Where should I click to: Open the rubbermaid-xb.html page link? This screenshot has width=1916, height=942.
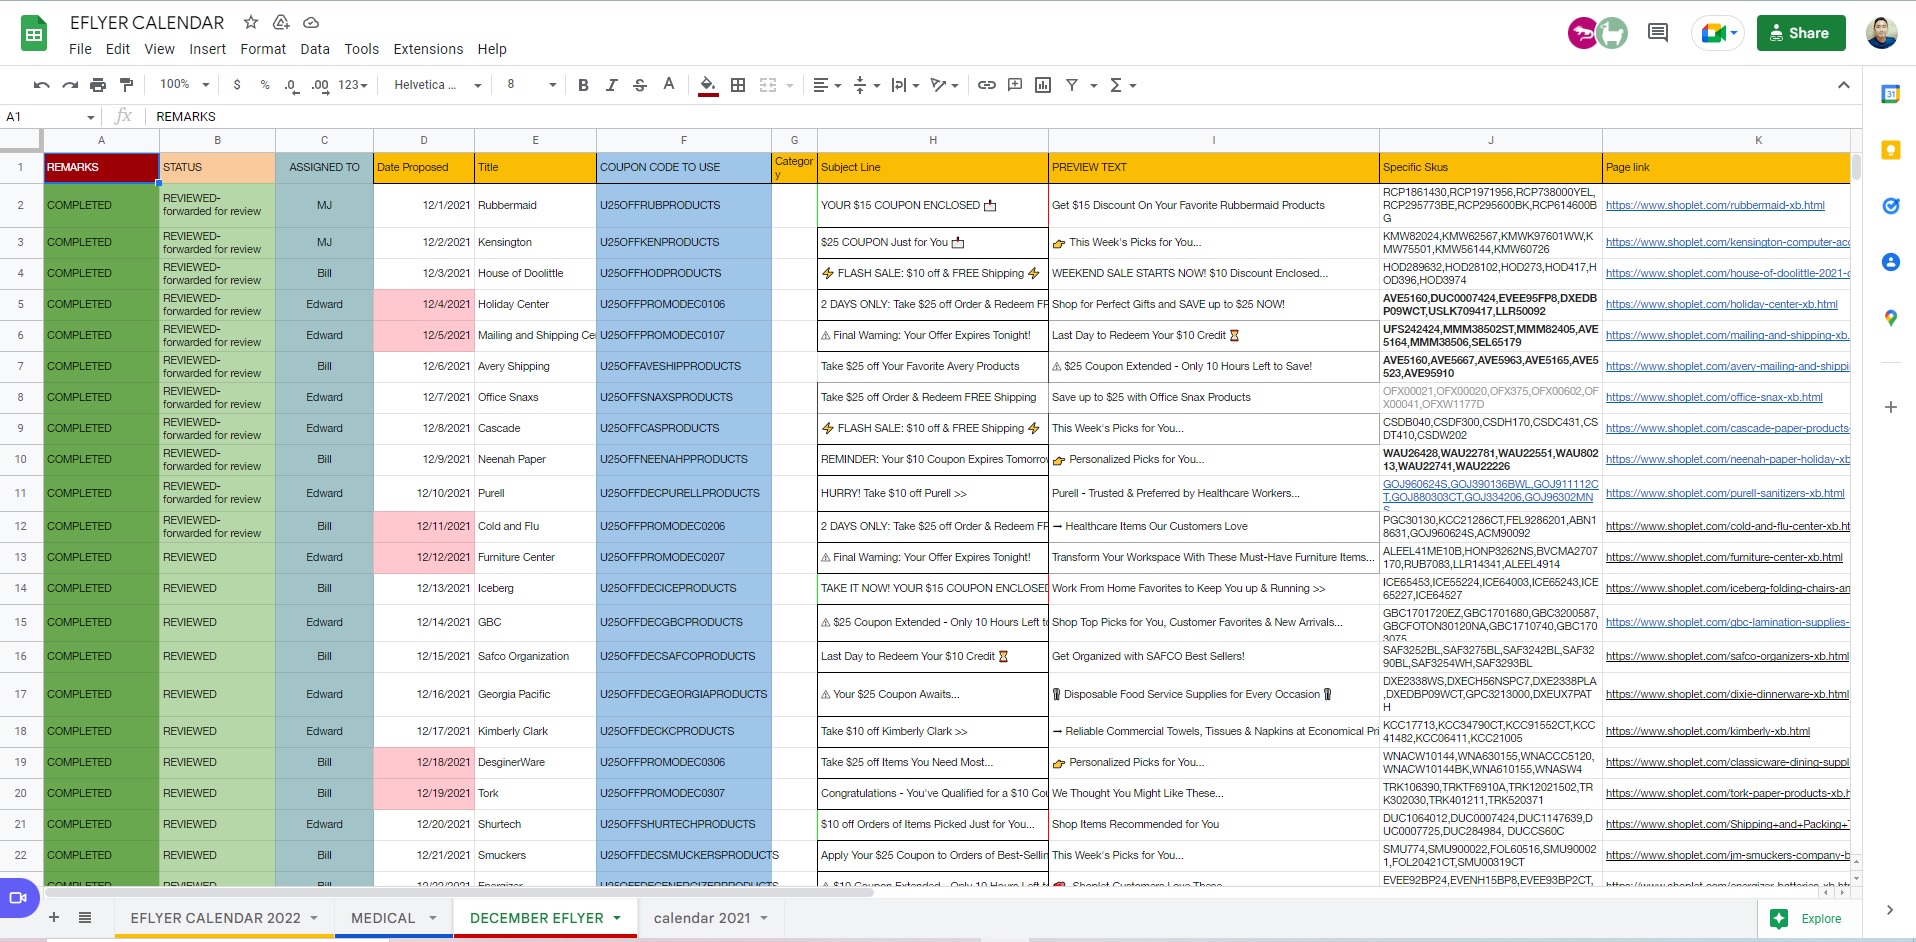point(1715,206)
